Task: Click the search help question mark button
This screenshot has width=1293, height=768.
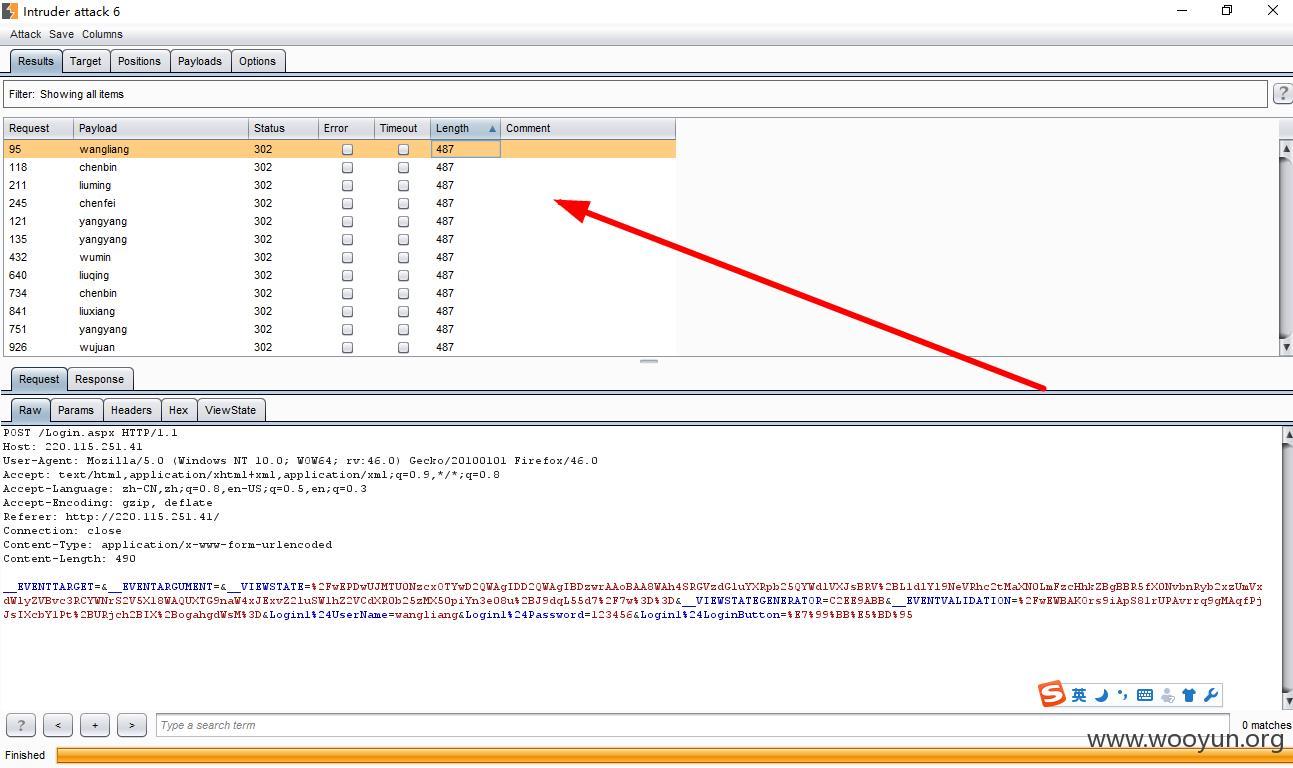Action: click(x=21, y=725)
